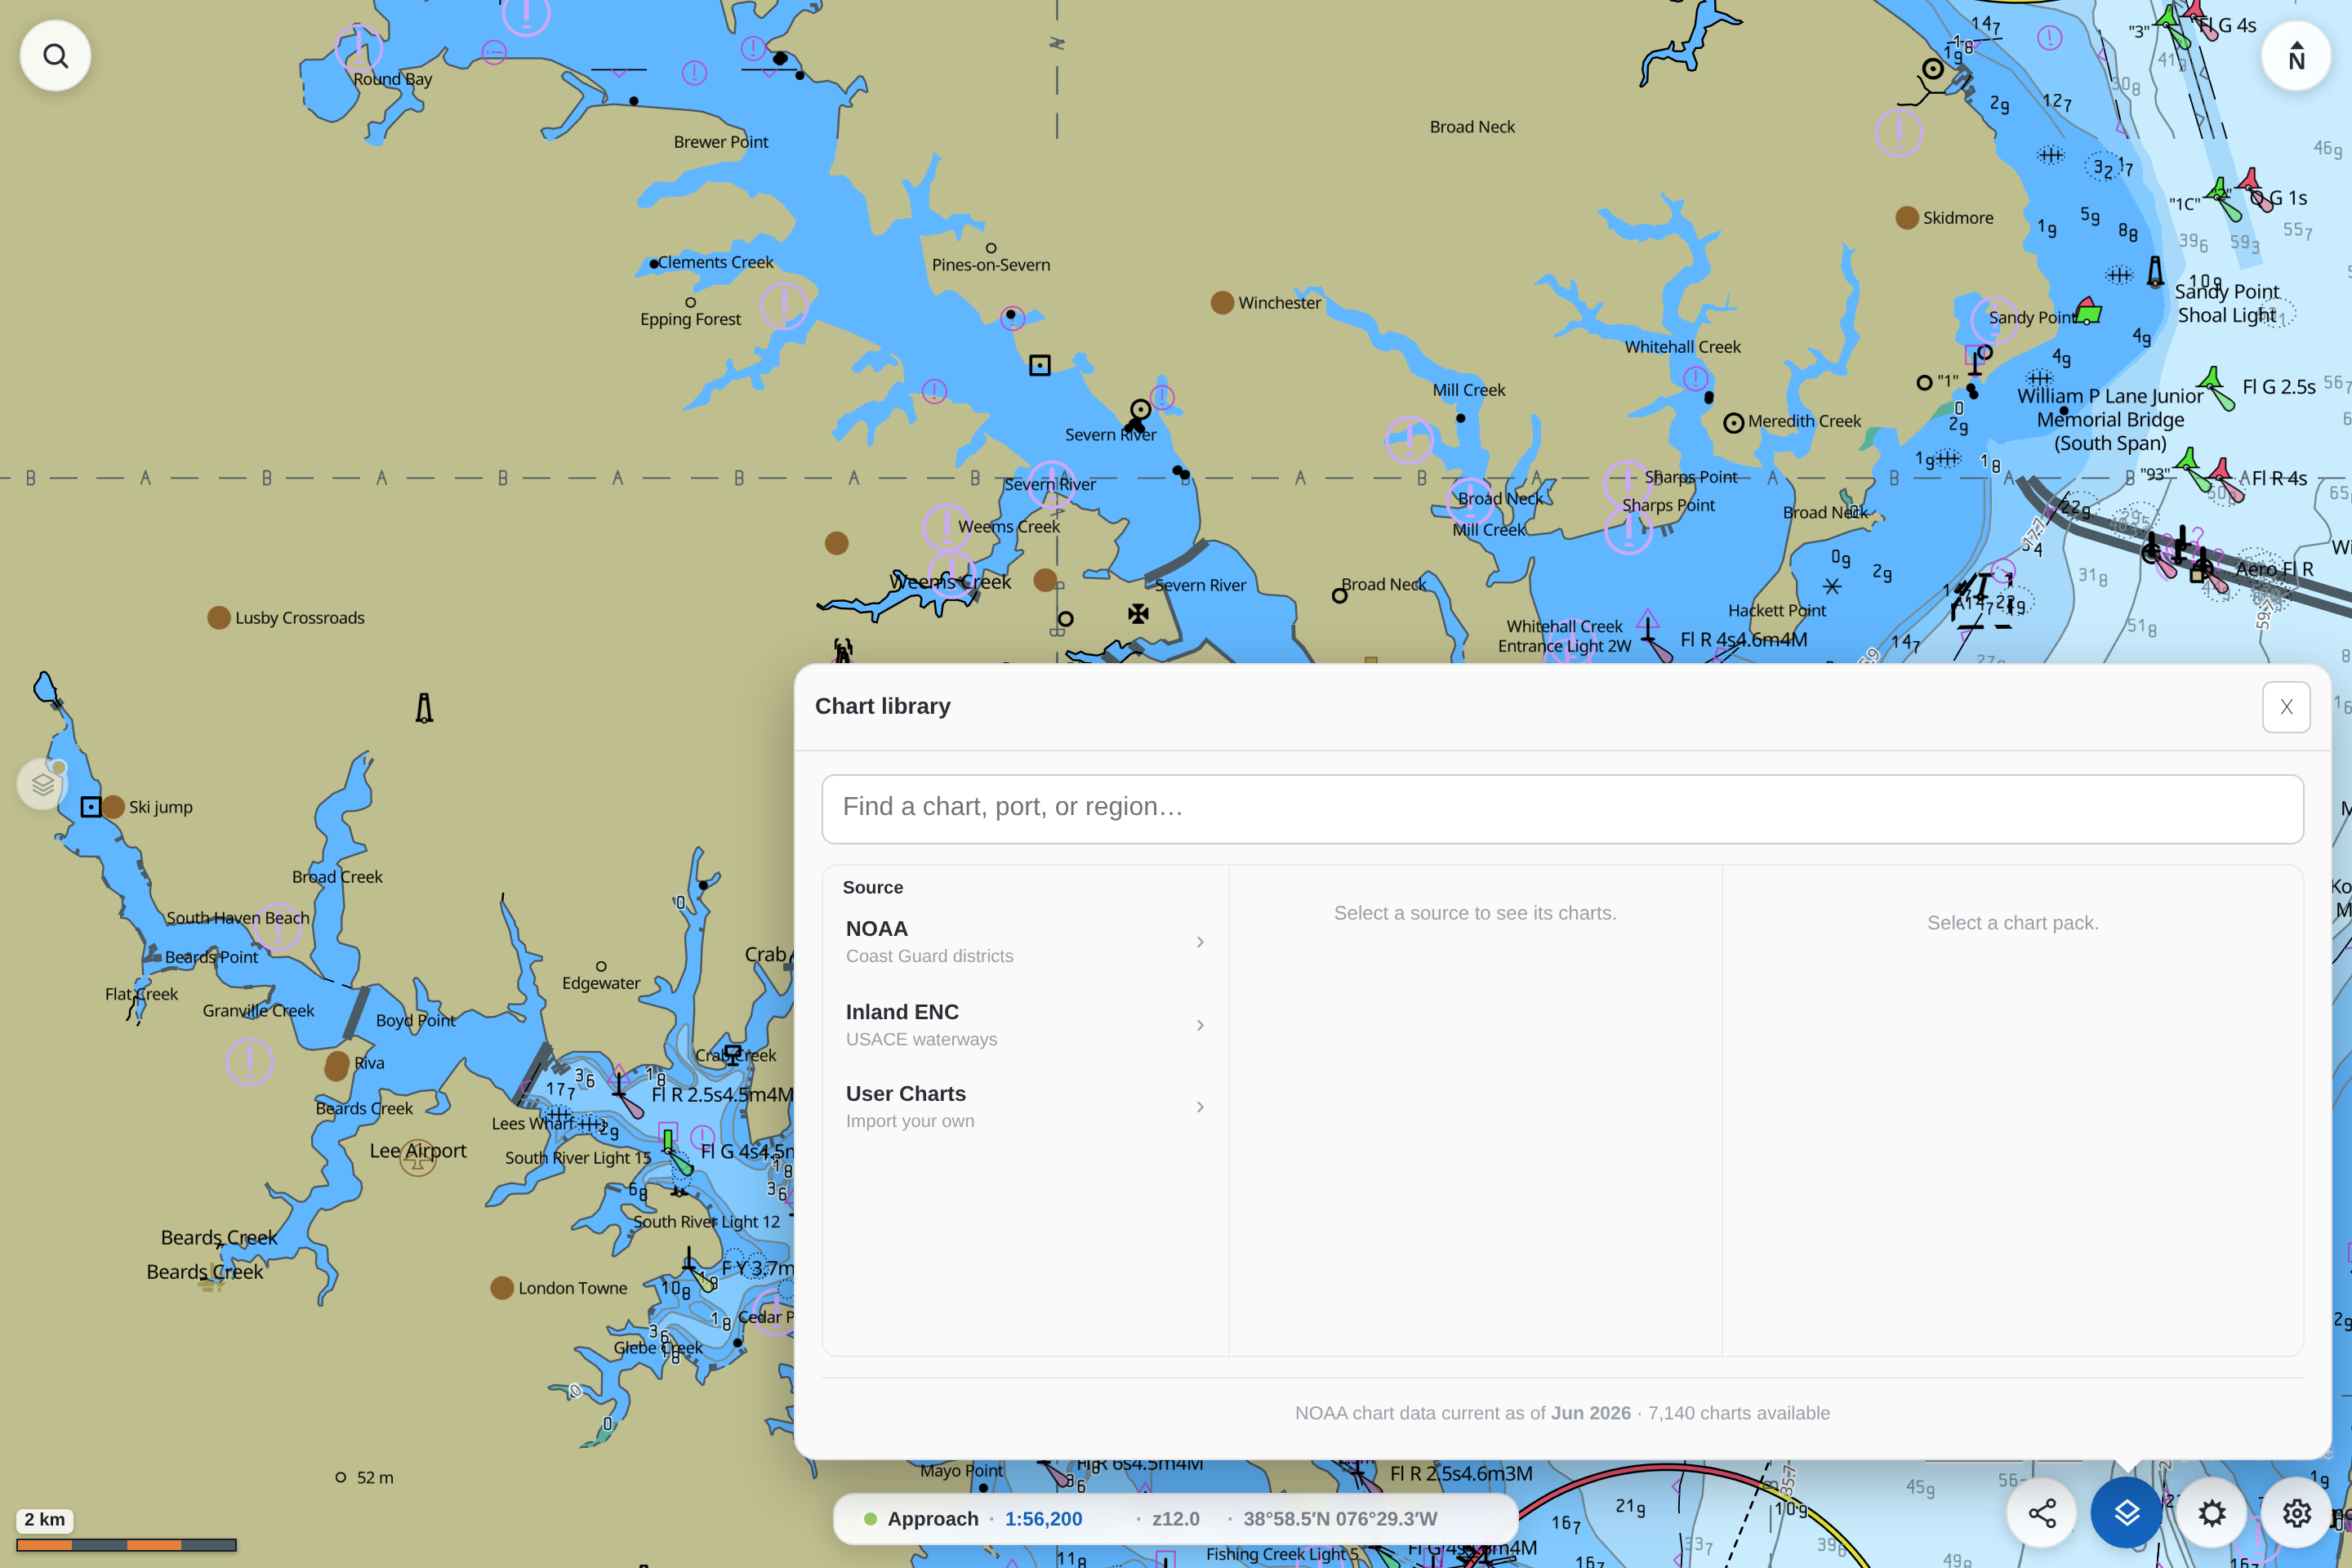The height and width of the screenshot is (1568, 2352).
Task: Click the Winchester brown place dot
Action: click(1222, 303)
